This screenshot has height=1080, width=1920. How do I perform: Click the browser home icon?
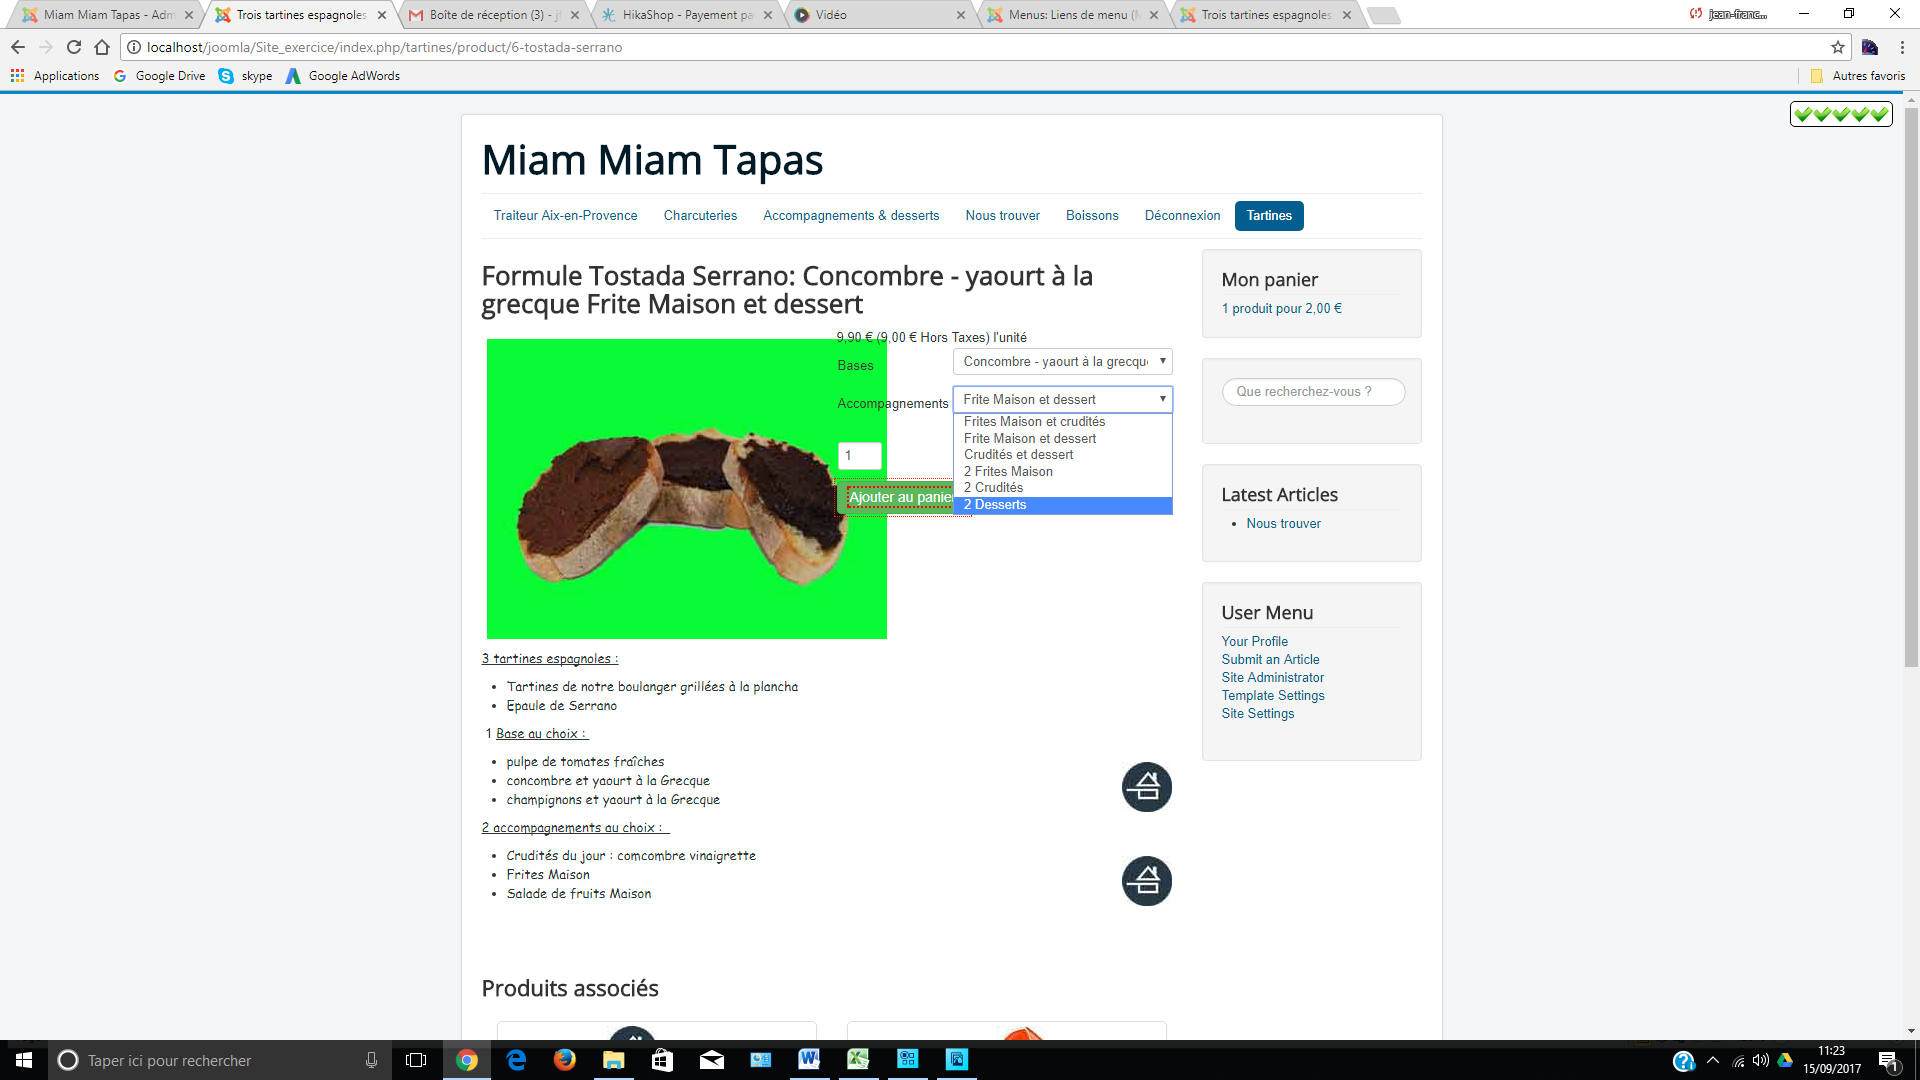pos(102,47)
